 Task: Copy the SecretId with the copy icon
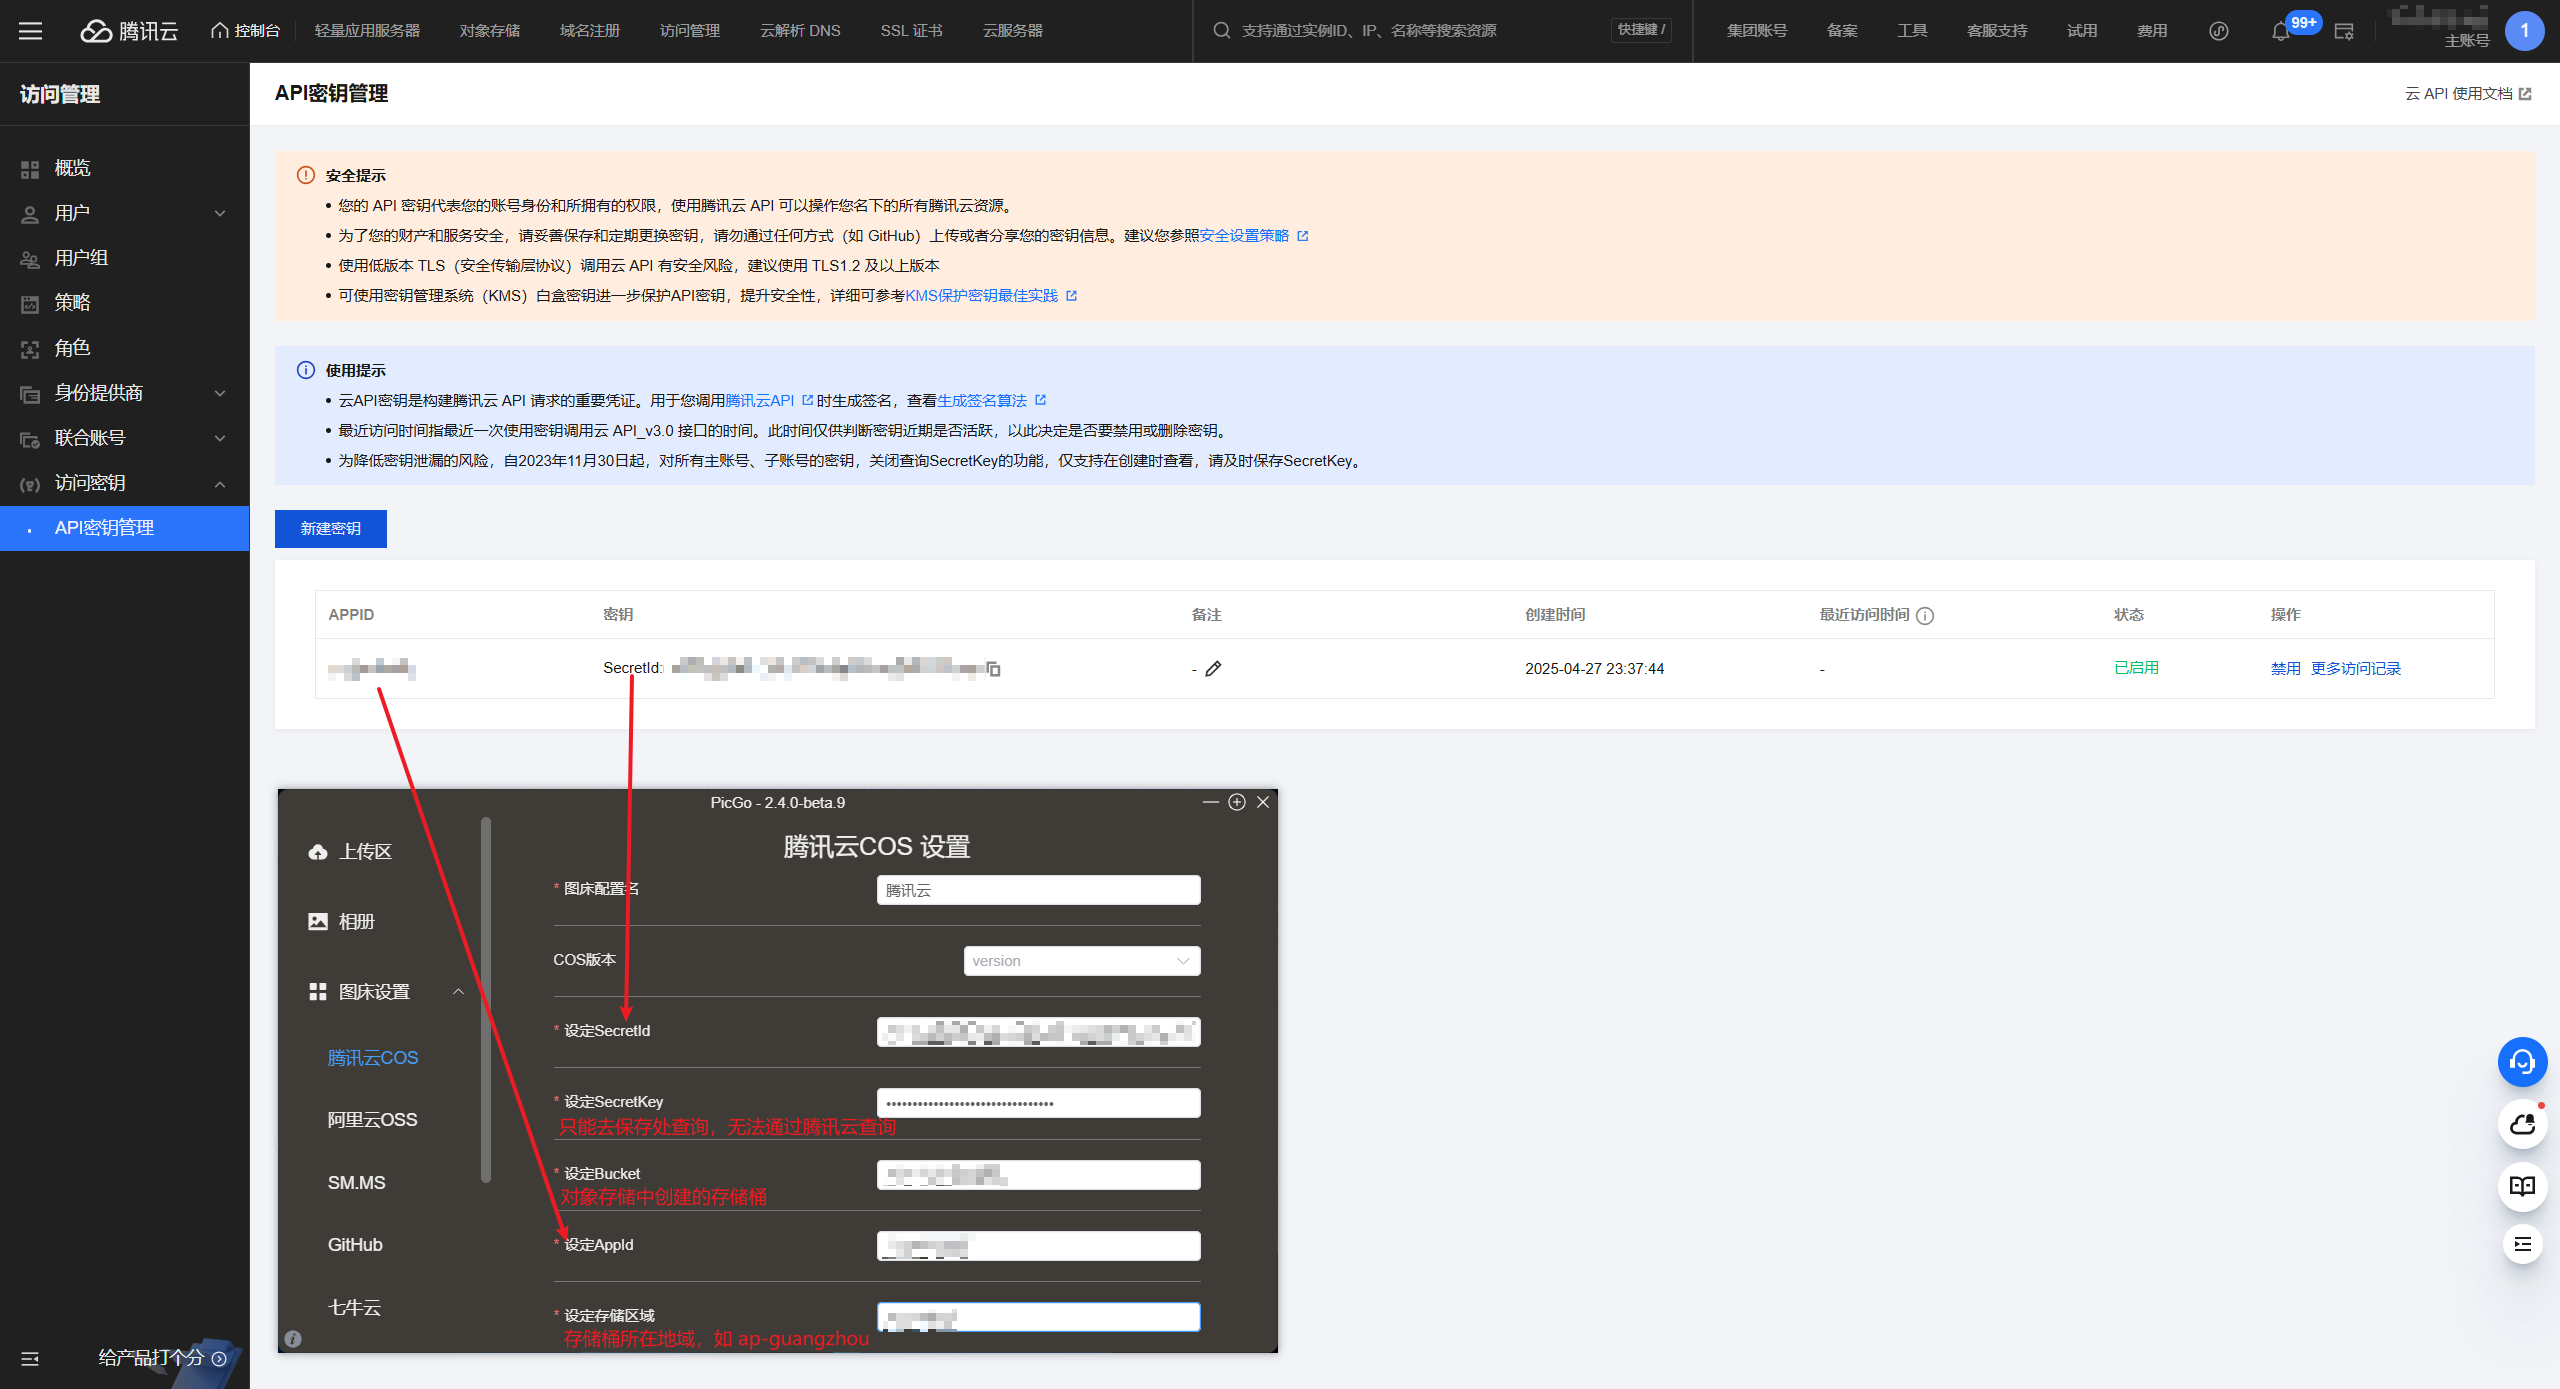tap(994, 668)
